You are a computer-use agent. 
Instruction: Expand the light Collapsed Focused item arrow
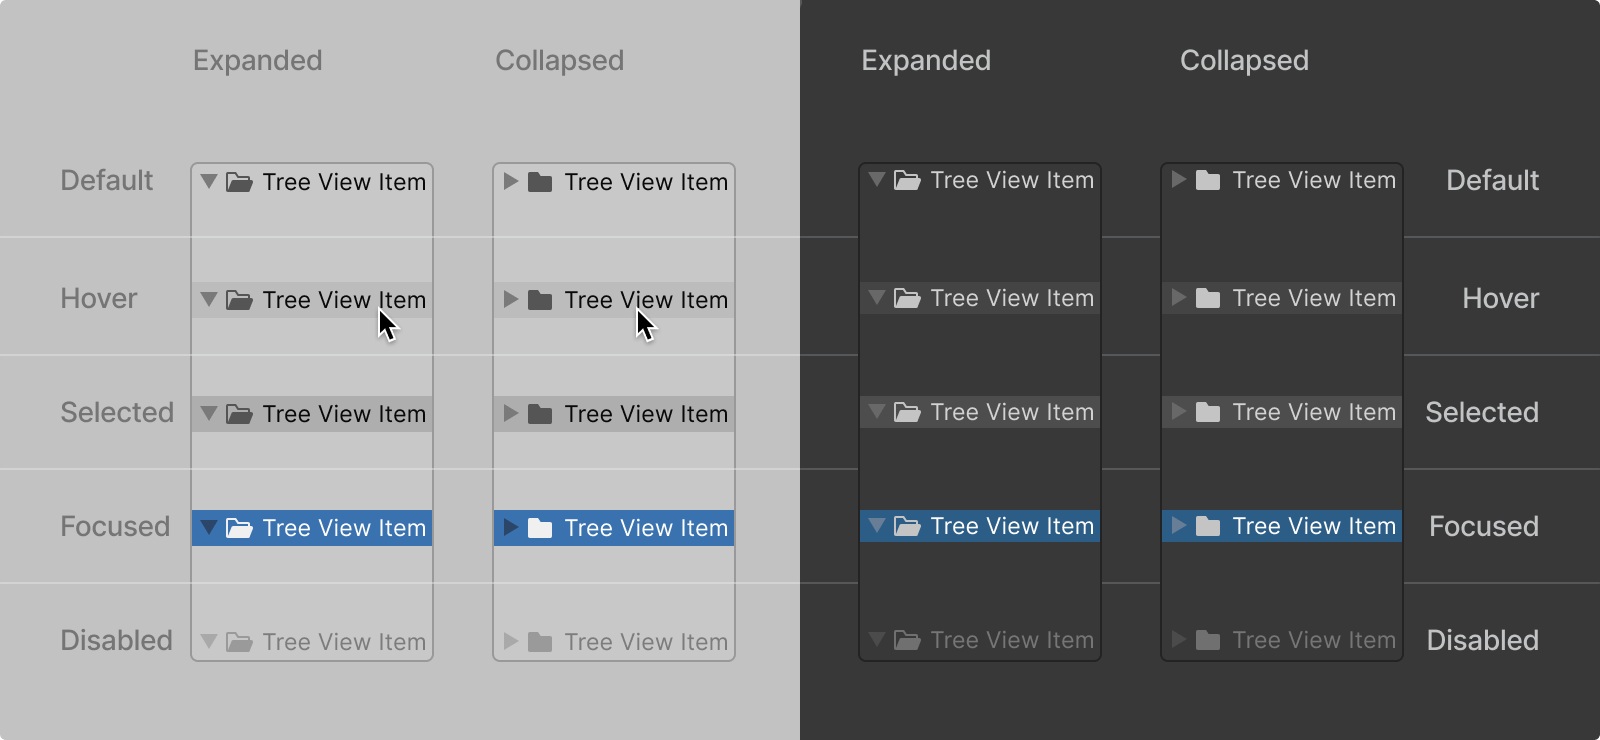click(x=511, y=528)
